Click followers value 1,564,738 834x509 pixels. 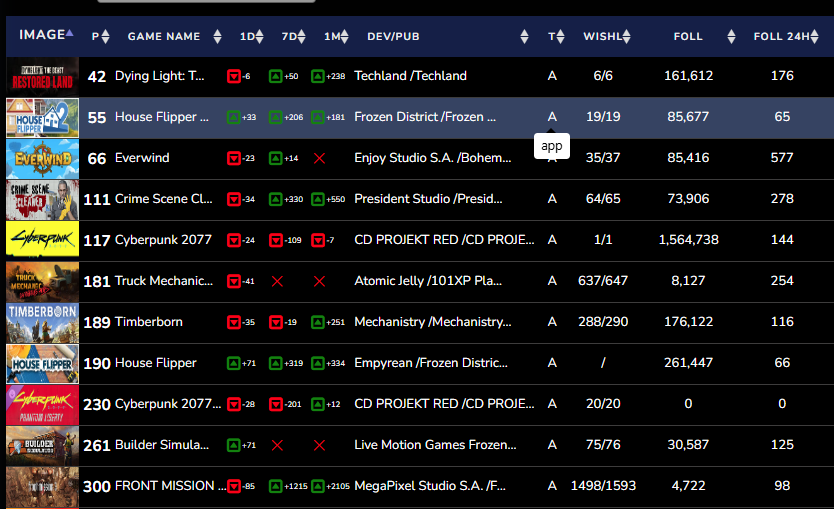(x=688, y=240)
